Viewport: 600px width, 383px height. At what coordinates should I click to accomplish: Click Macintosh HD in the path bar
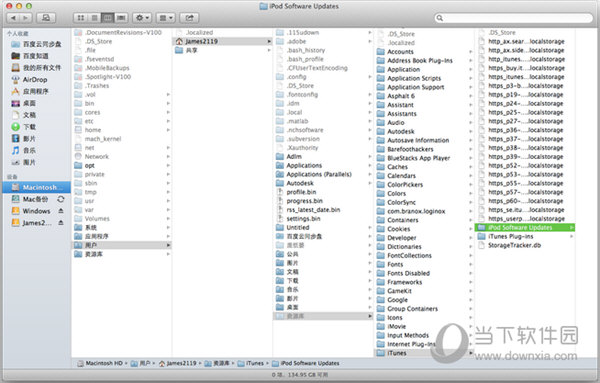[x=100, y=363]
